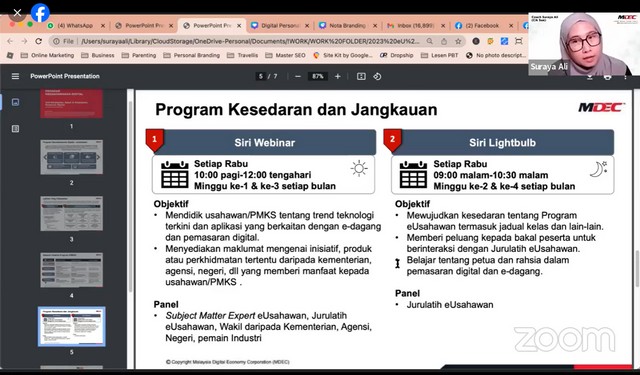Click the zoom out minus icon
640x375 pixels.
coord(298,76)
